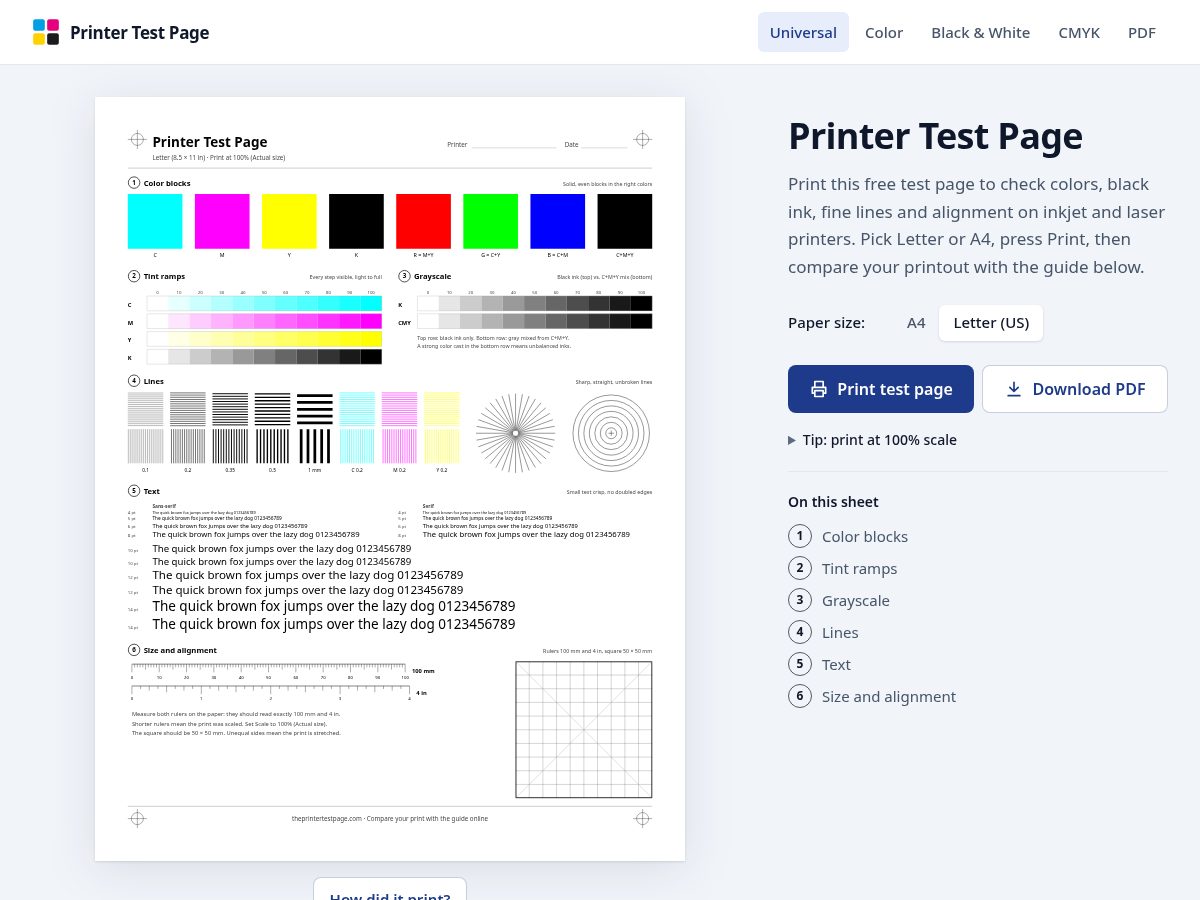Click the K grayscale strip
The height and width of the screenshot is (900, 1200).
click(535, 303)
